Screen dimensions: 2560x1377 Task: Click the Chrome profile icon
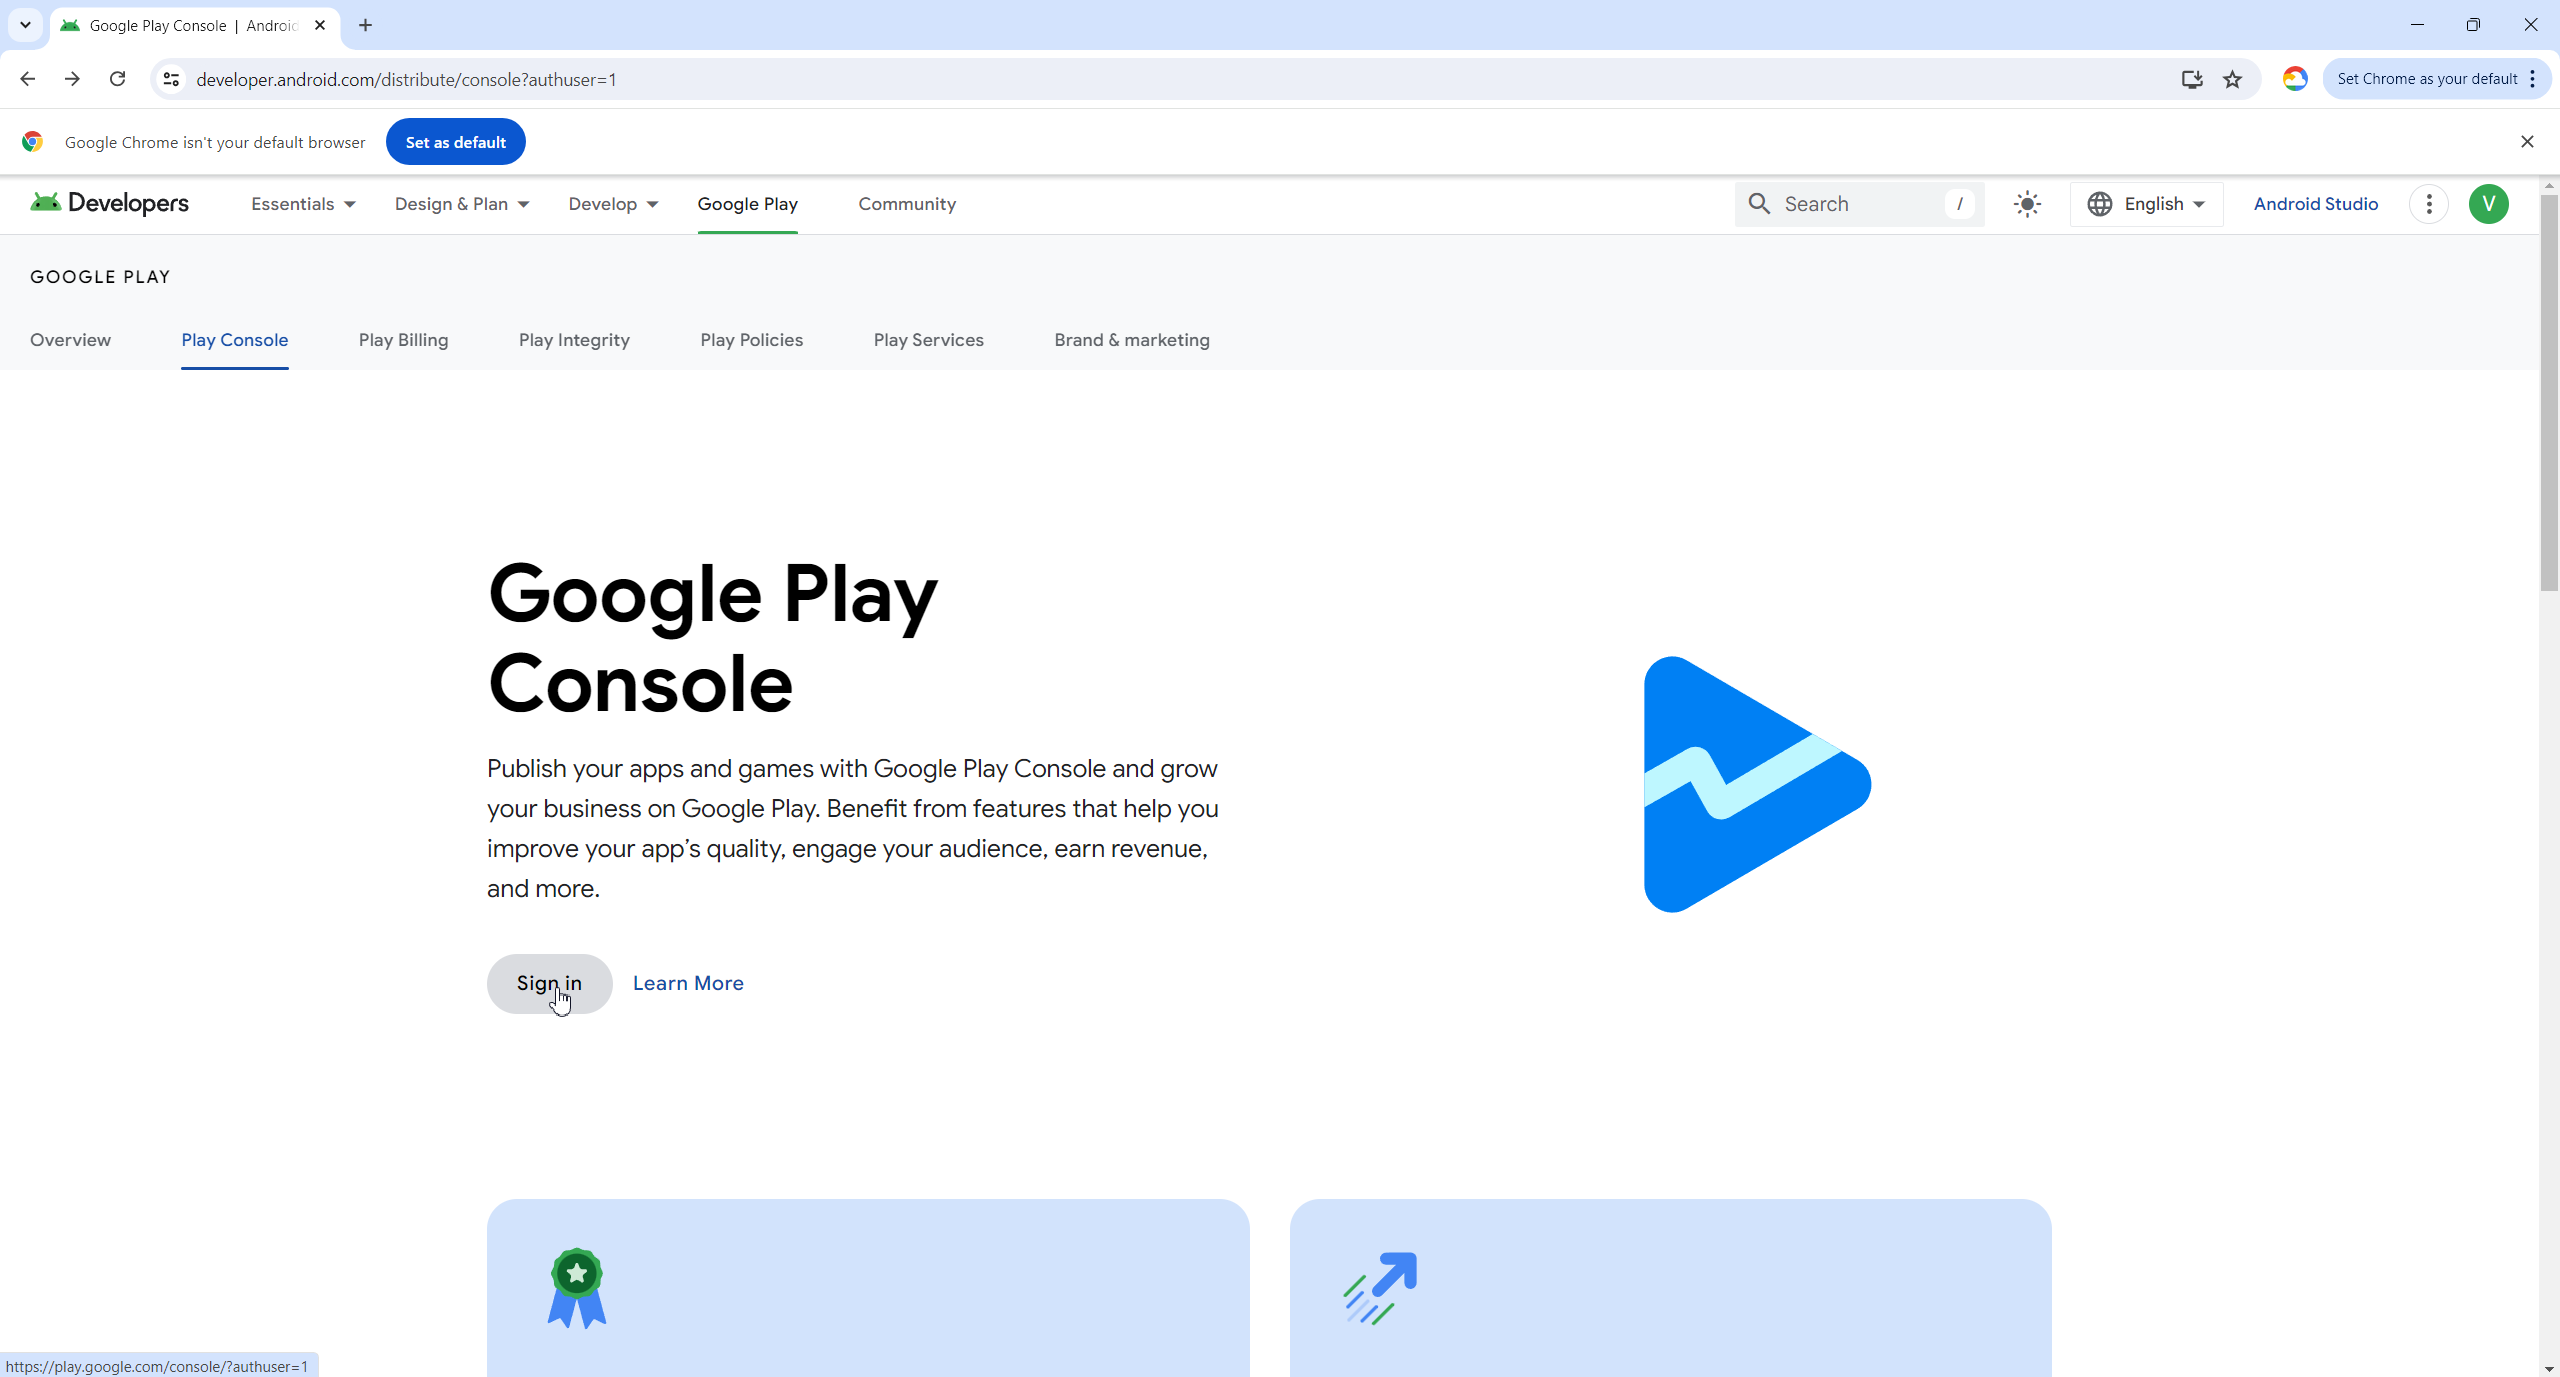[x=2294, y=79]
